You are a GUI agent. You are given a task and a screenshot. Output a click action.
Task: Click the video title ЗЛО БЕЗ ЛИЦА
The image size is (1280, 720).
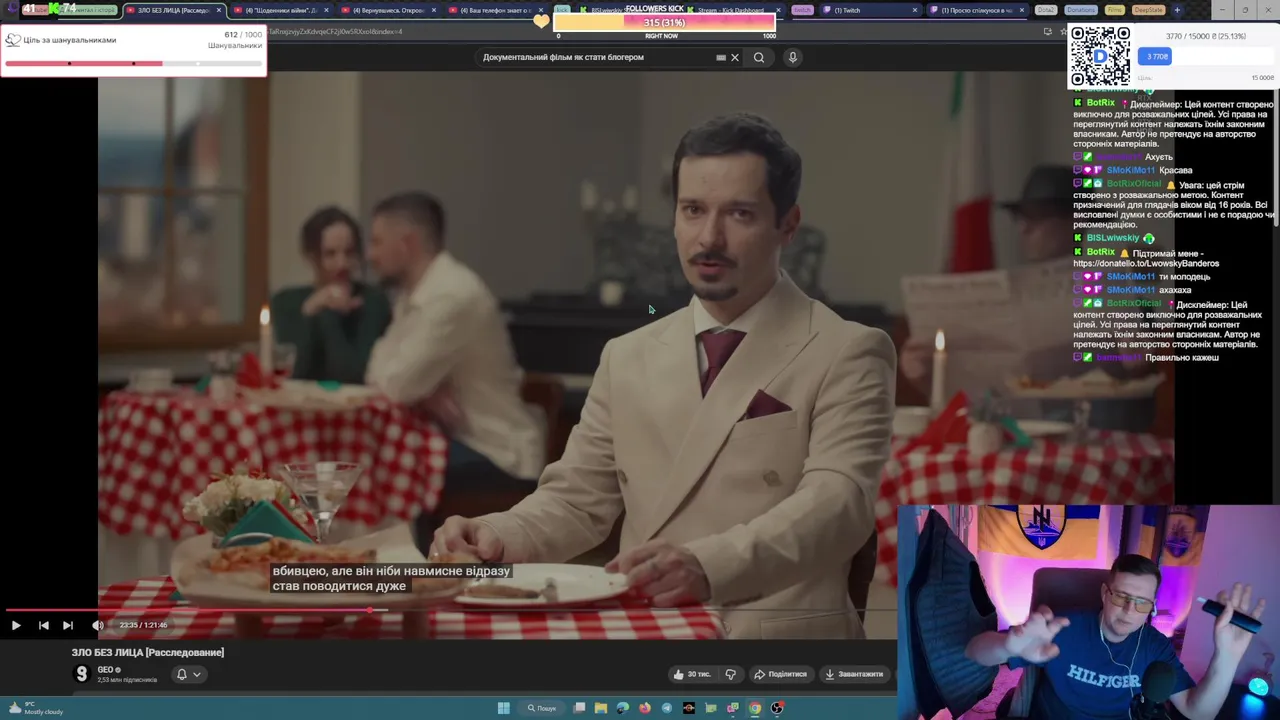(x=148, y=652)
